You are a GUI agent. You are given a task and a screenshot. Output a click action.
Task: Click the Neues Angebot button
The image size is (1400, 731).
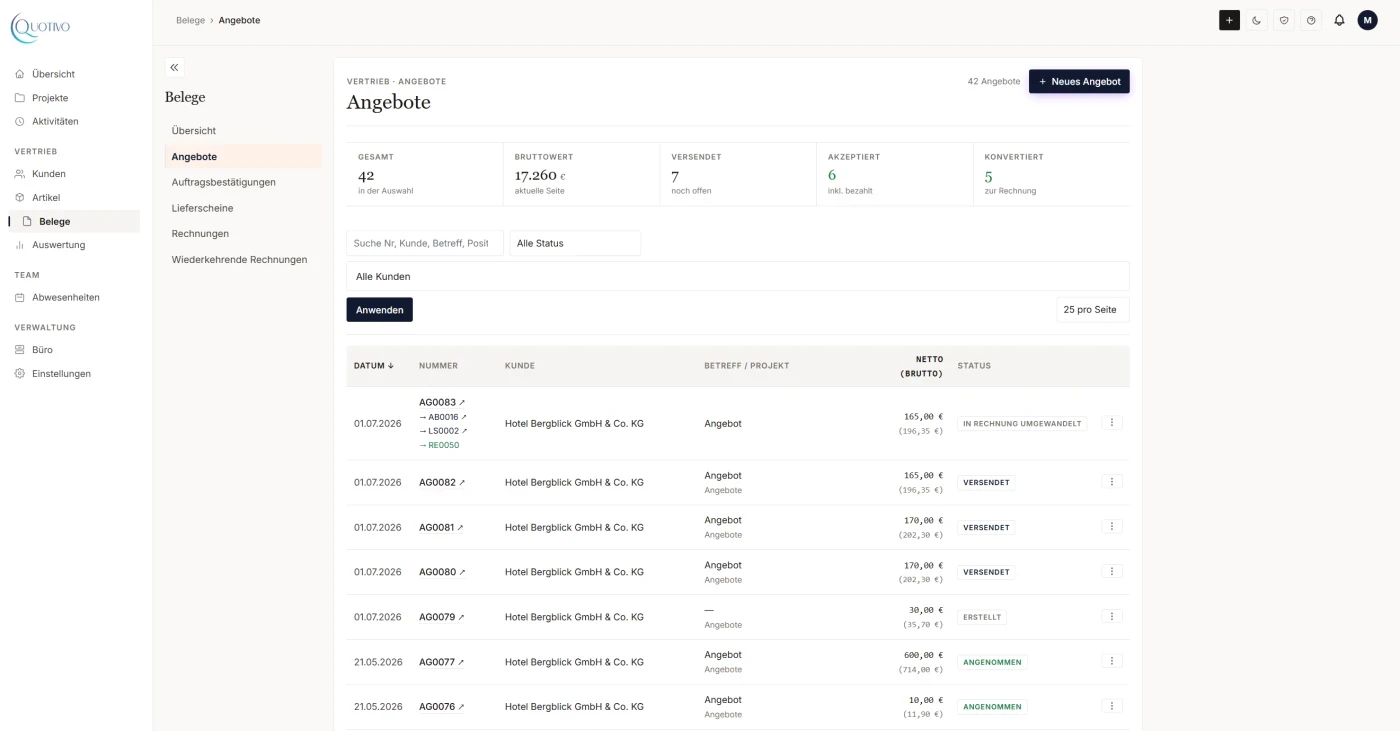(x=1079, y=81)
